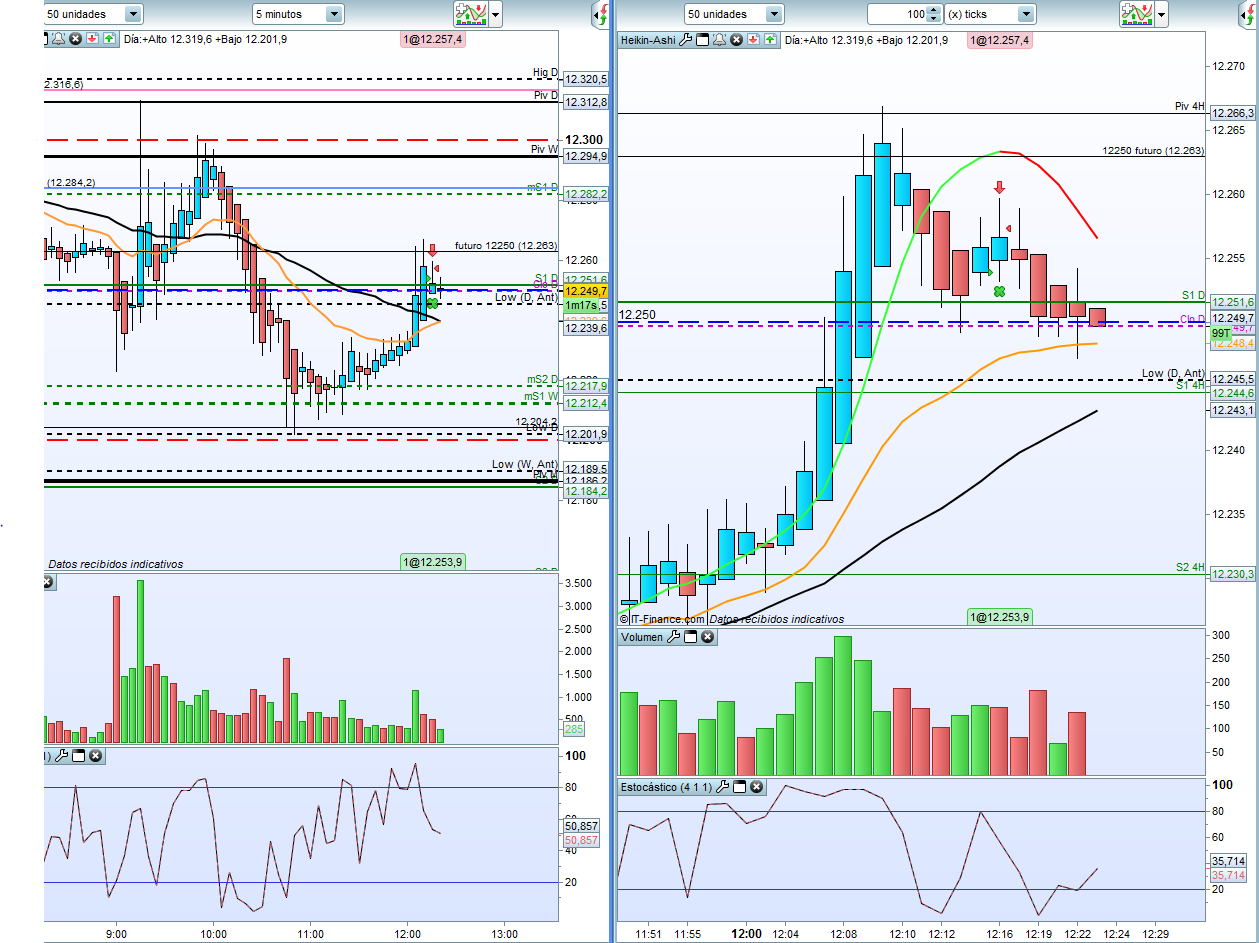The width and height of the screenshot is (1259, 943).
Task: Click 1@12.257,4 order label in right chart
Action: coord(998,40)
